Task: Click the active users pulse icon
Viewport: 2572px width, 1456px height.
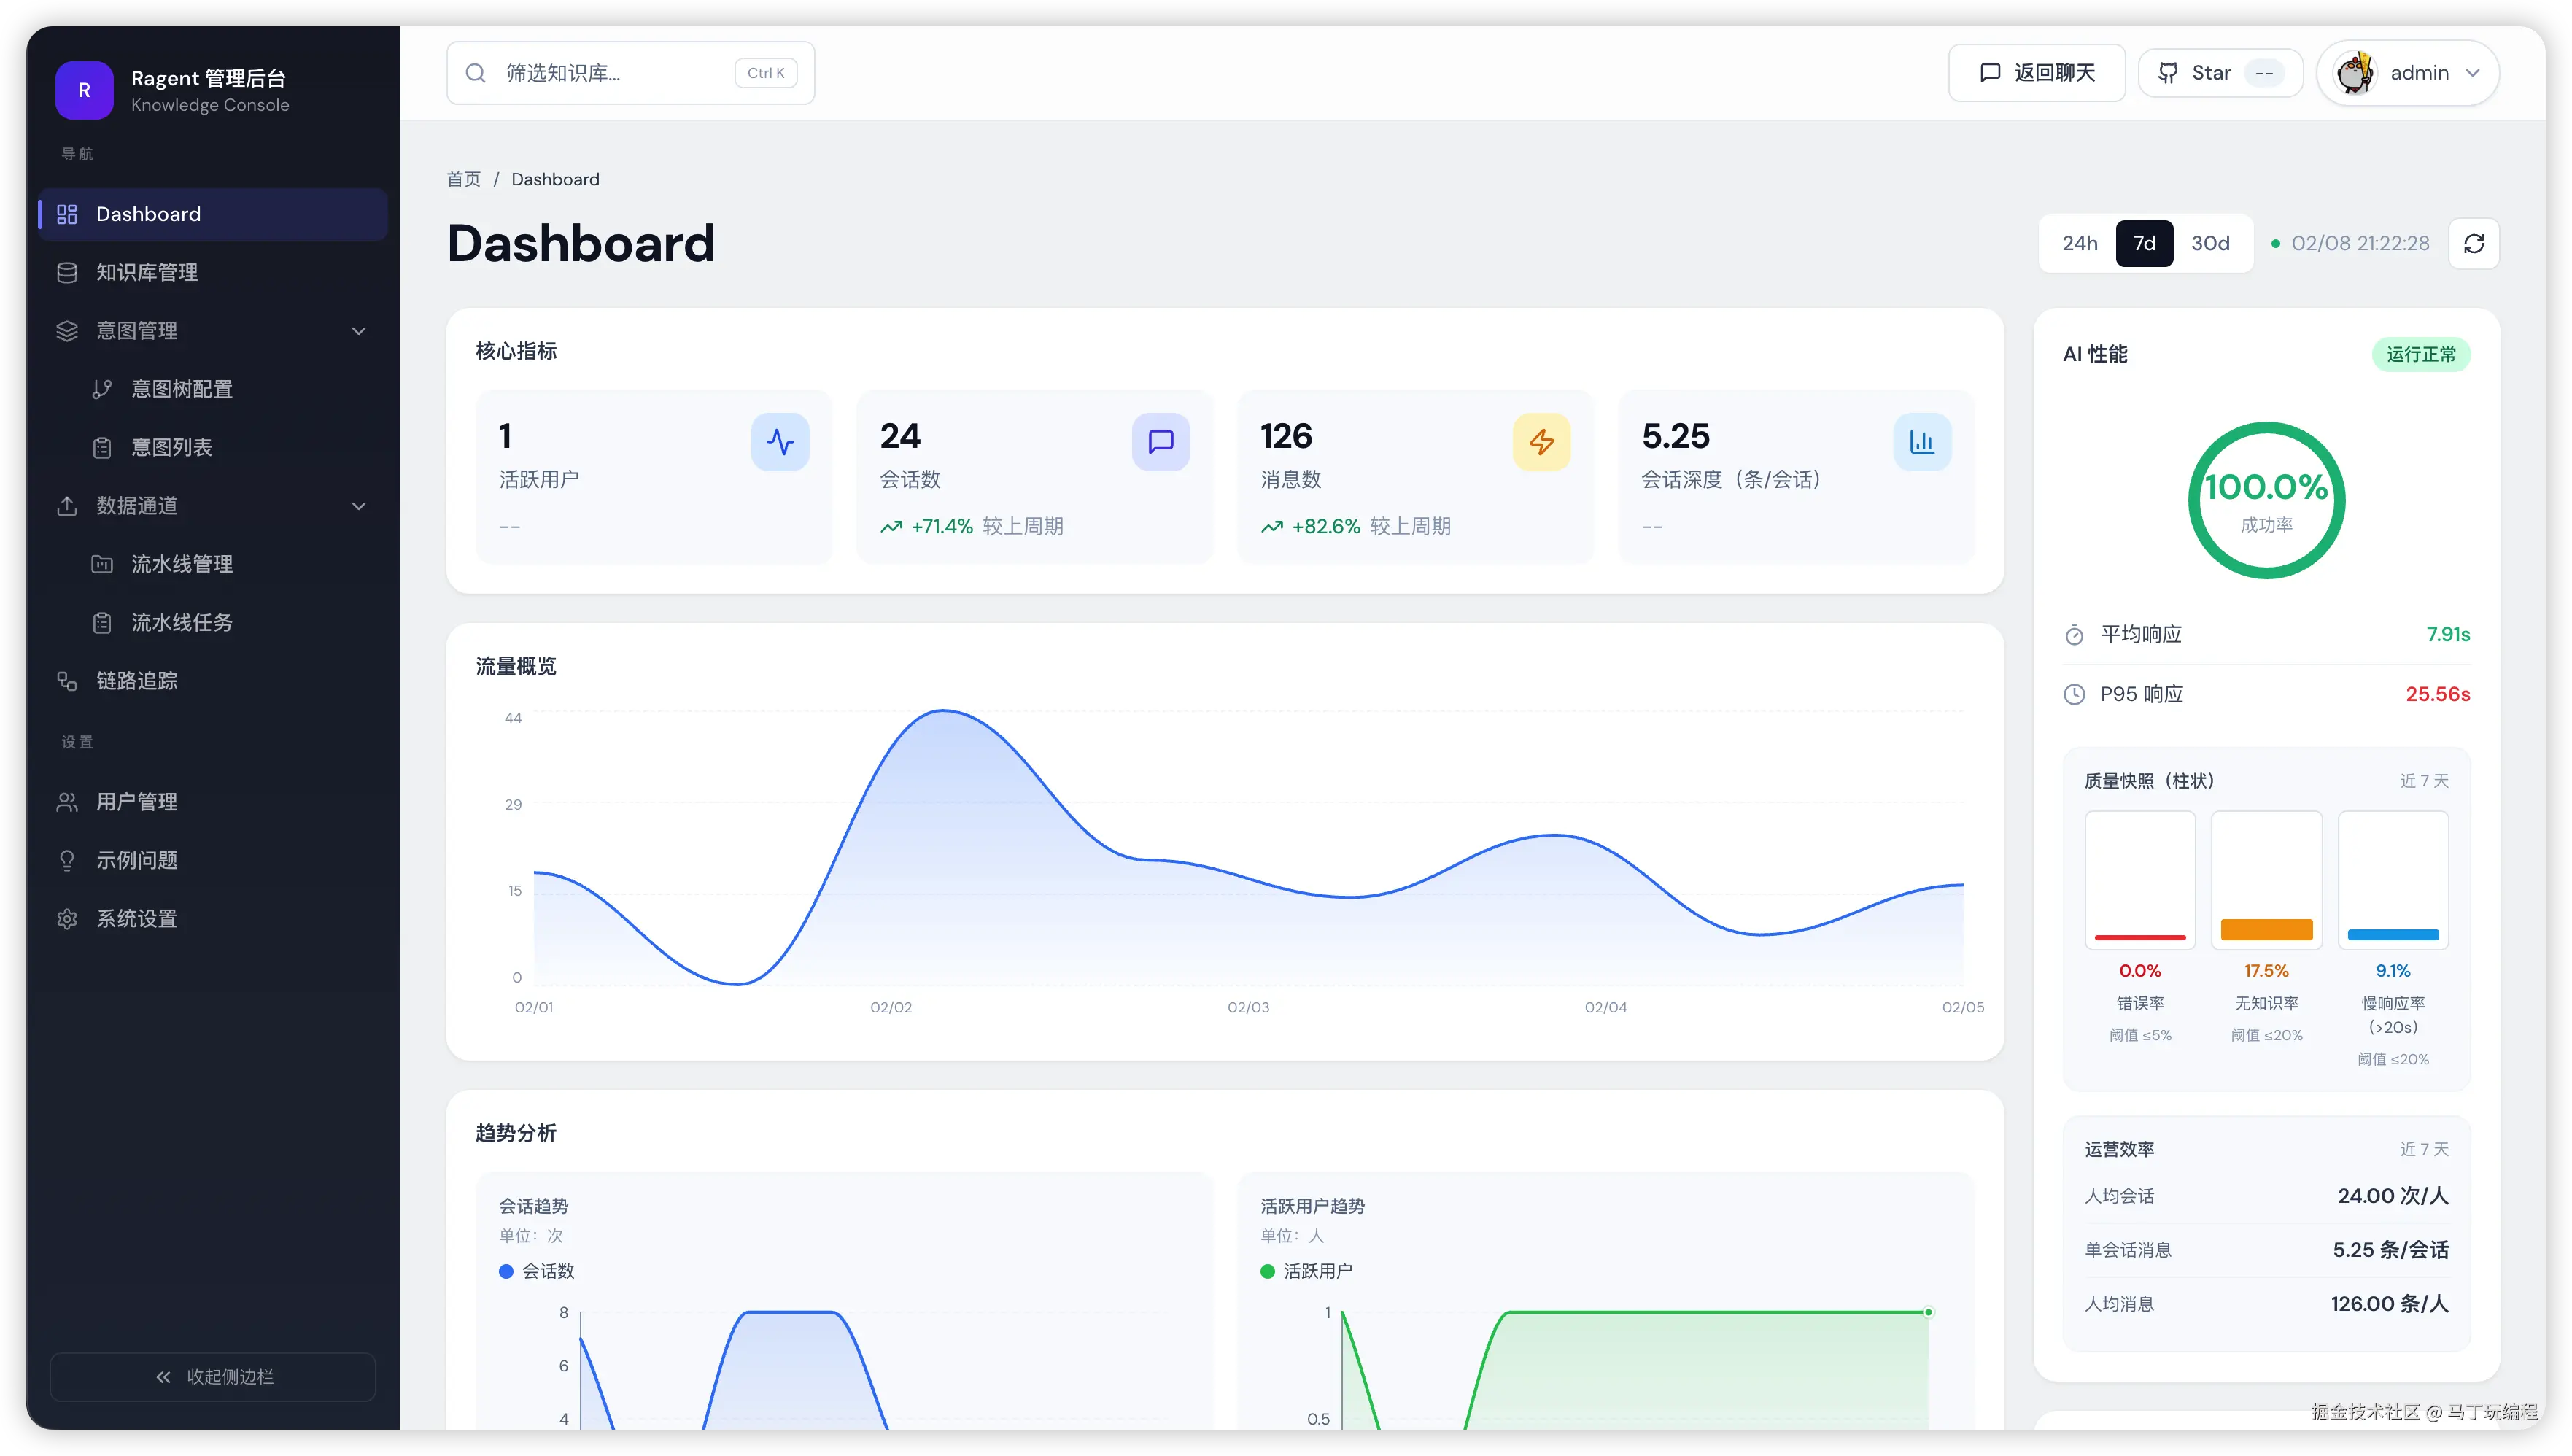Action: [780, 441]
